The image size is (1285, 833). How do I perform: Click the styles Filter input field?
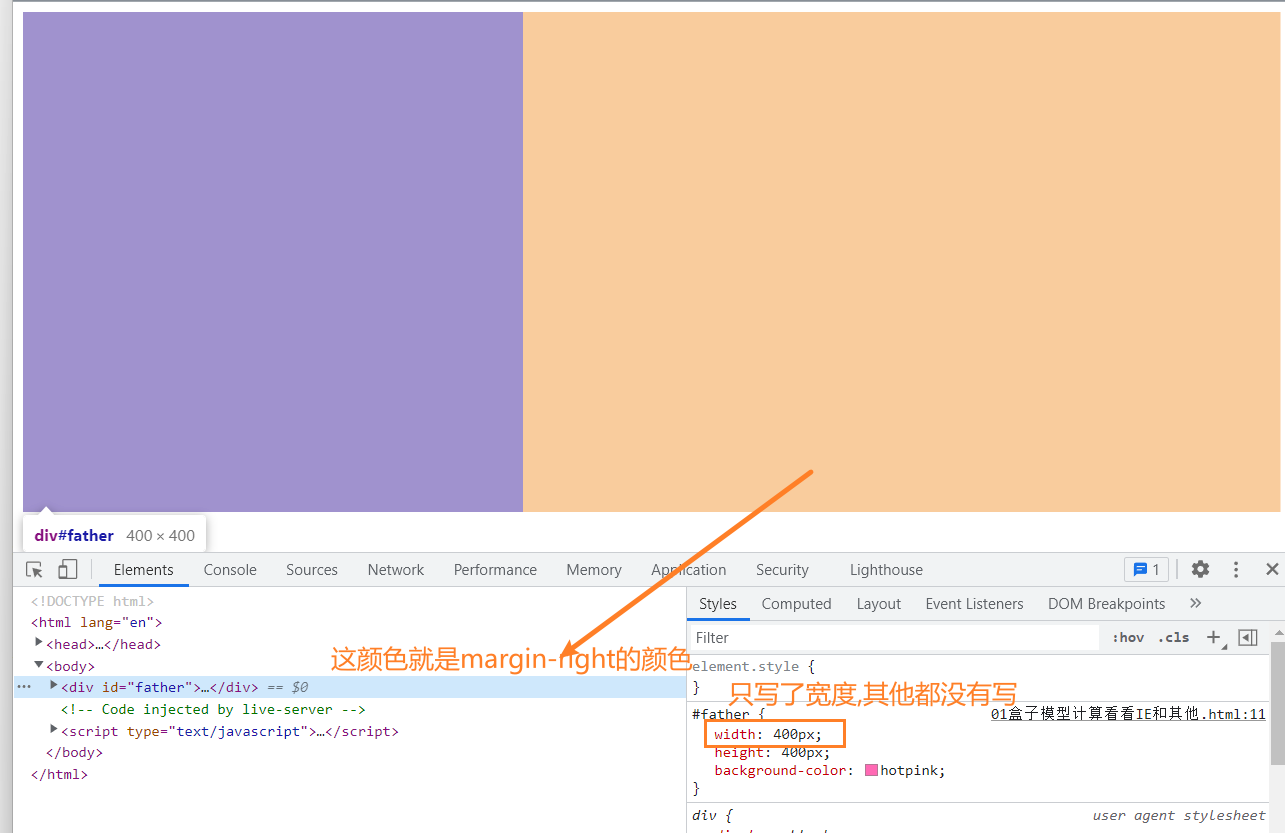click(x=894, y=638)
